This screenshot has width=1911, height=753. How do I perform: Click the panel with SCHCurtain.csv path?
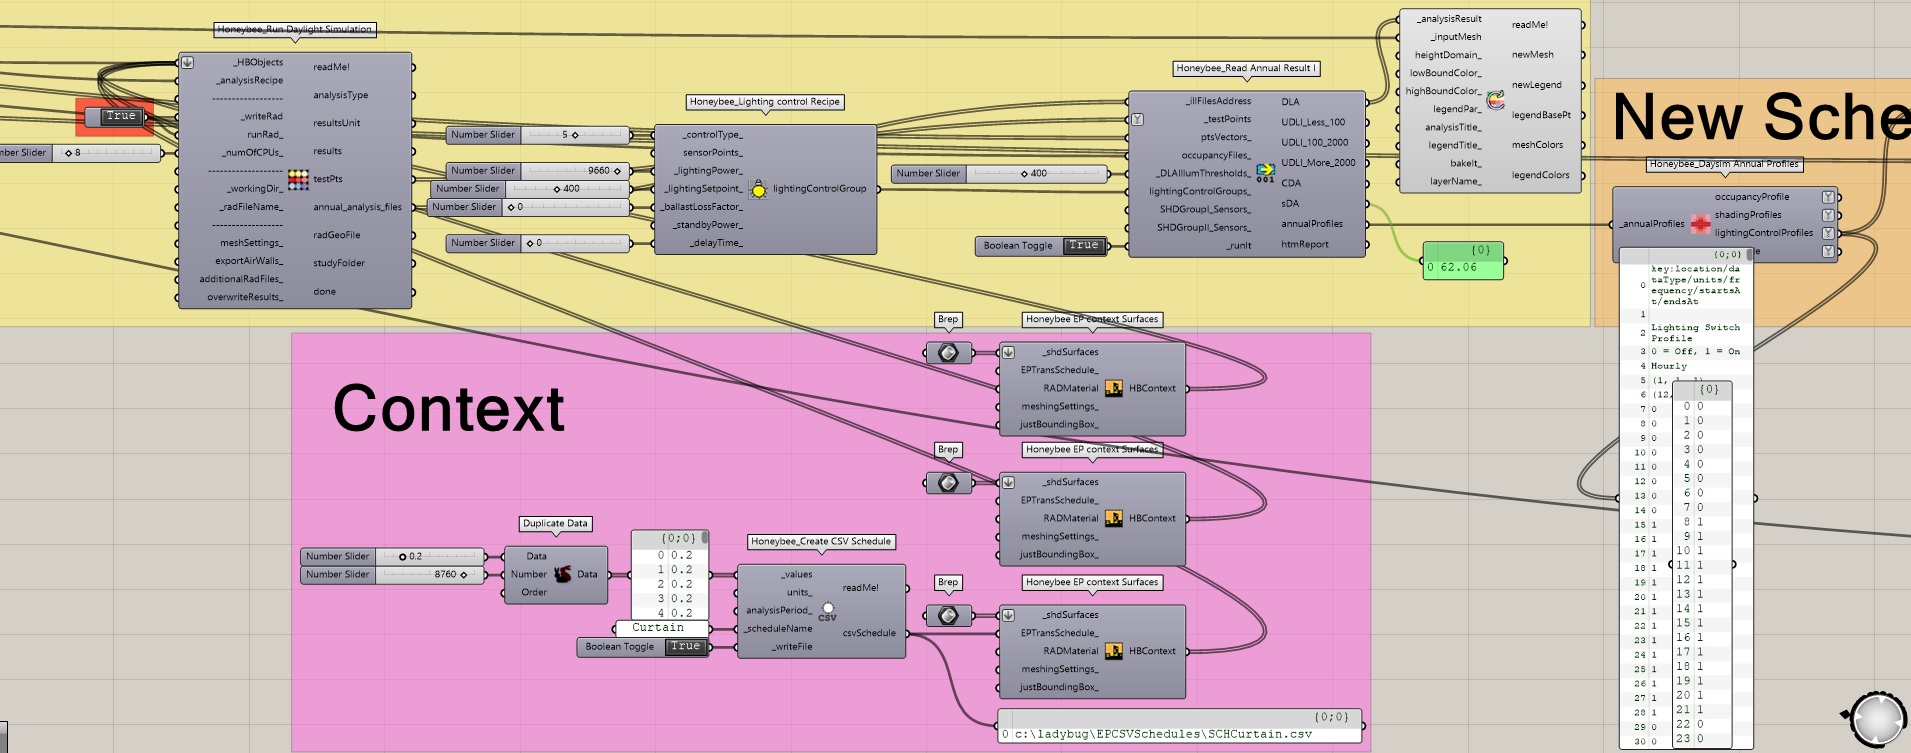(1180, 726)
